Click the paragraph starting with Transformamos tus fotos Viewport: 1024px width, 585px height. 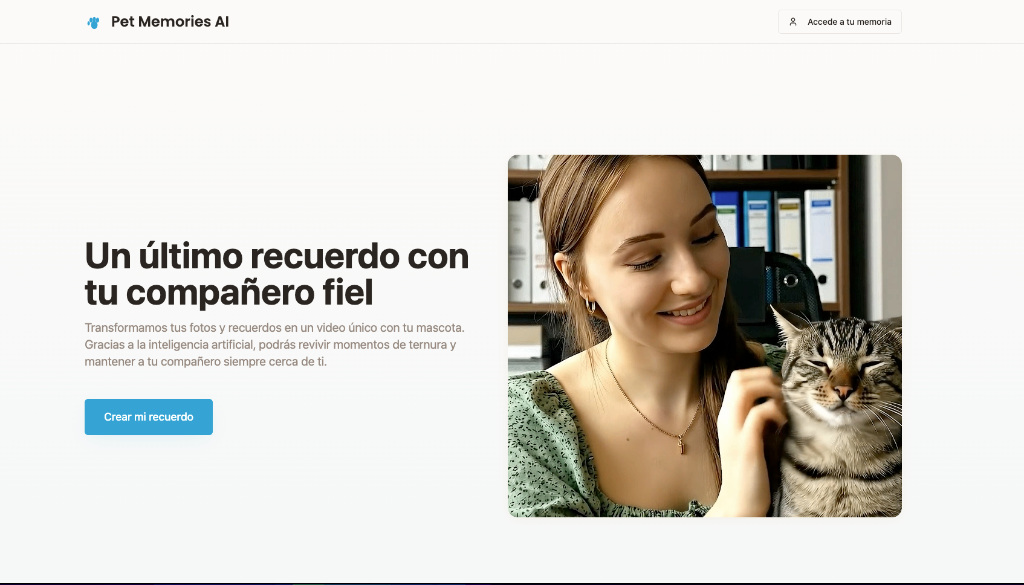click(x=274, y=328)
